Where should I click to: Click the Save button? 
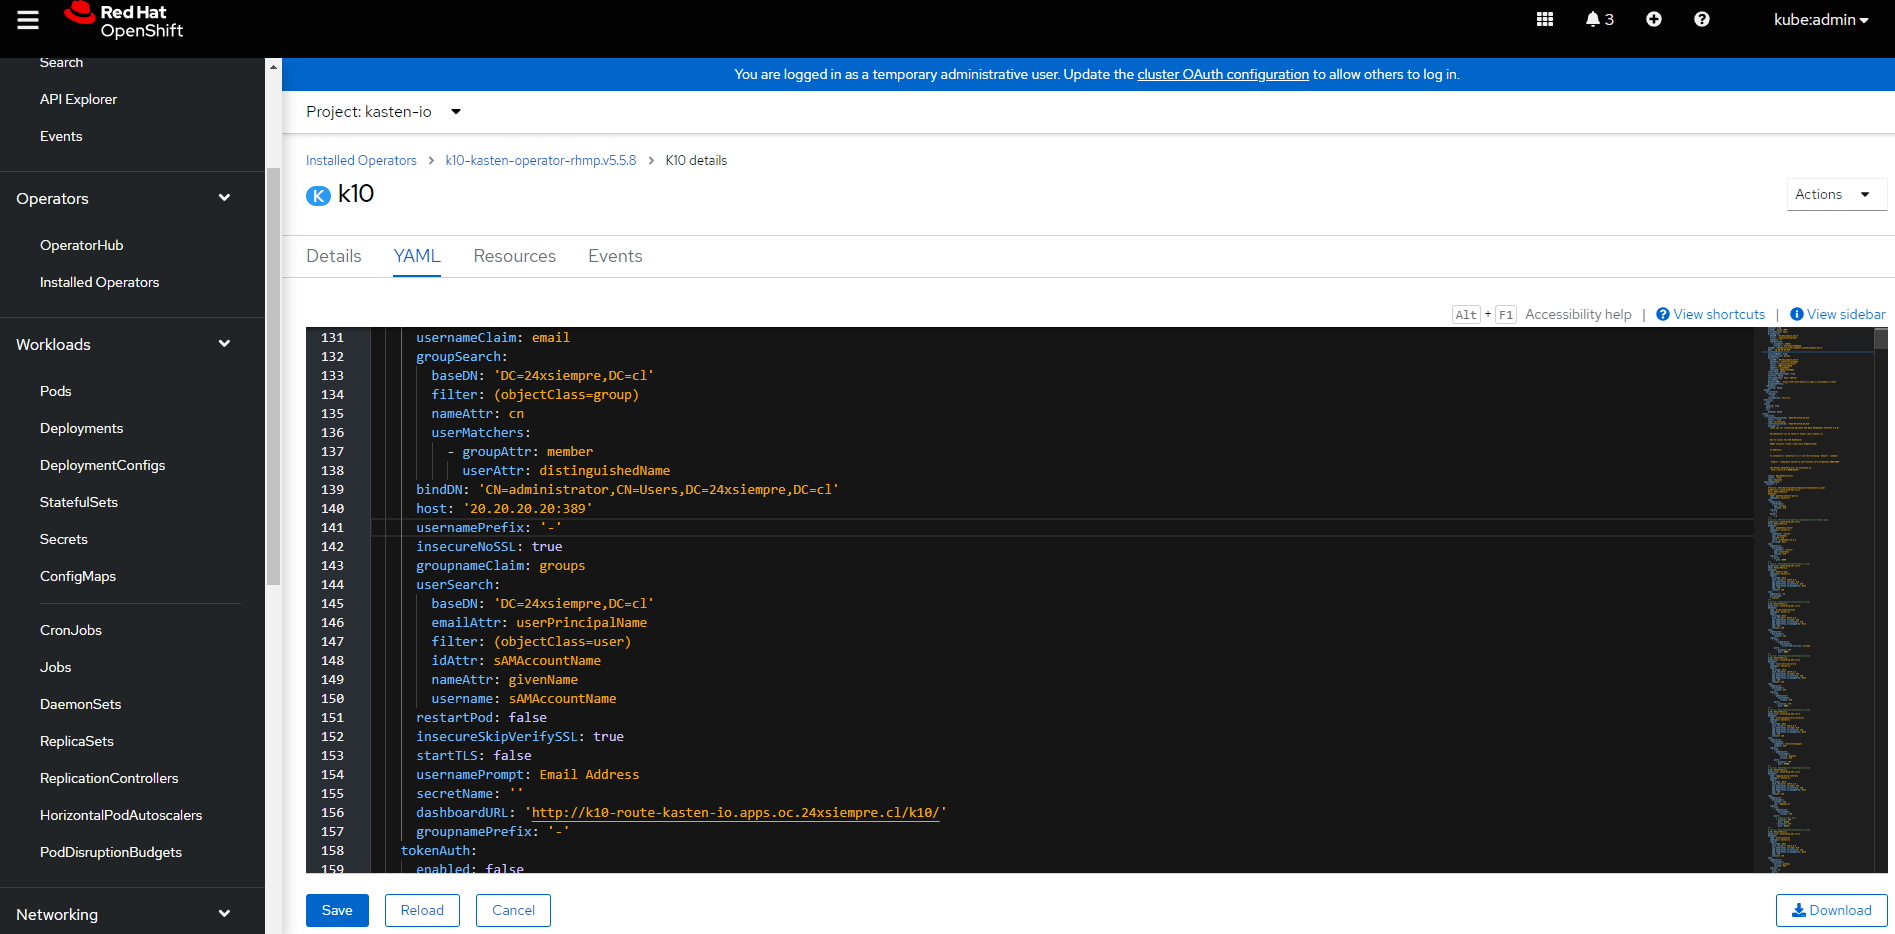337,910
